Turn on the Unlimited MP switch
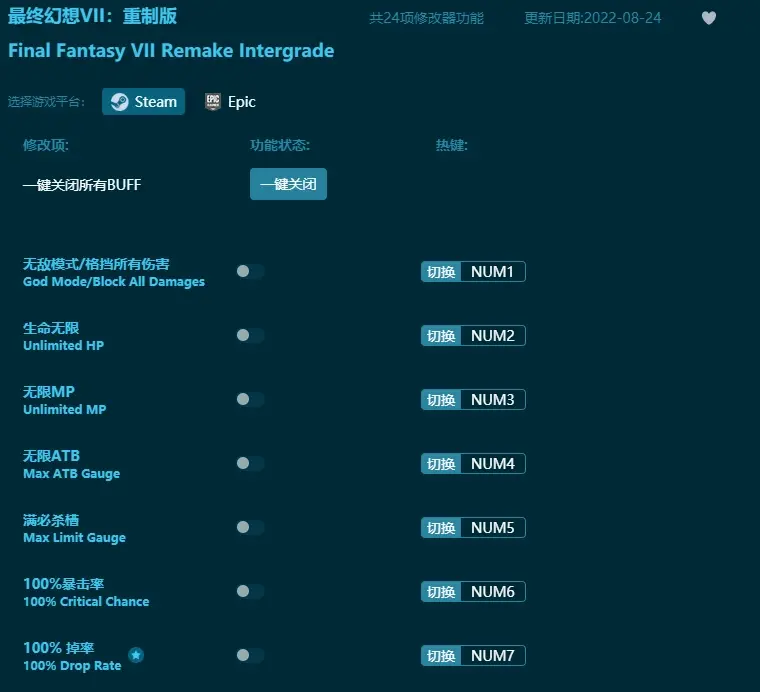The image size is (760, 692). coord(250,399)
